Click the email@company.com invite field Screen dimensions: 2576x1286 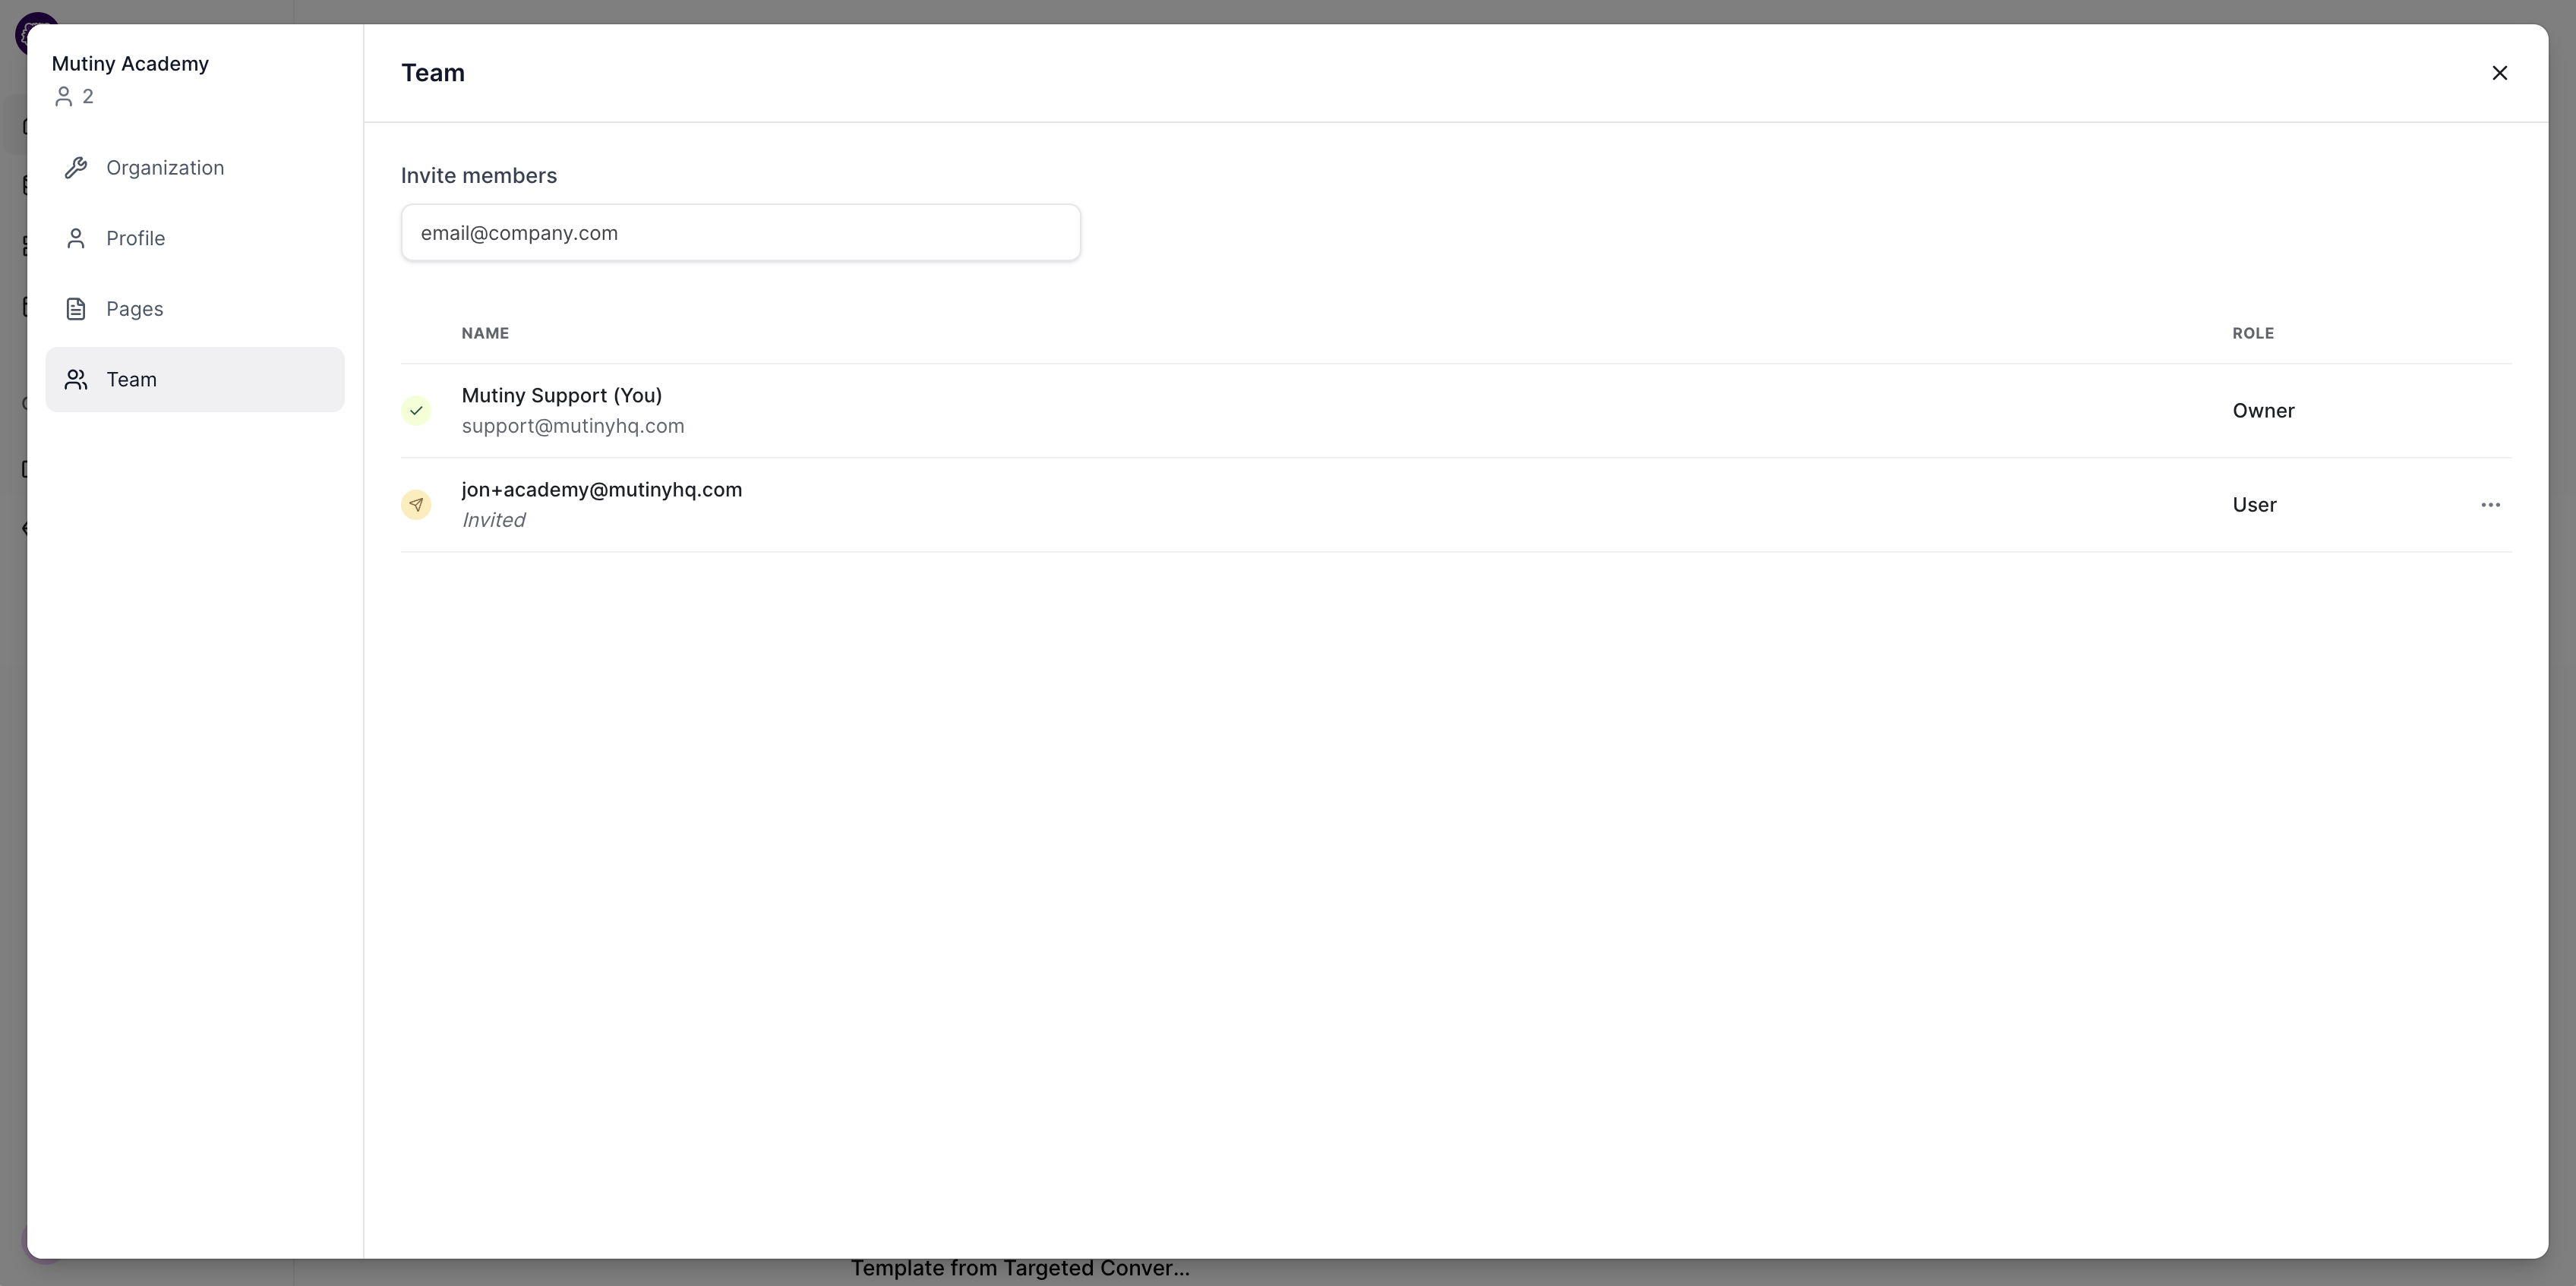tap(740, 232)
